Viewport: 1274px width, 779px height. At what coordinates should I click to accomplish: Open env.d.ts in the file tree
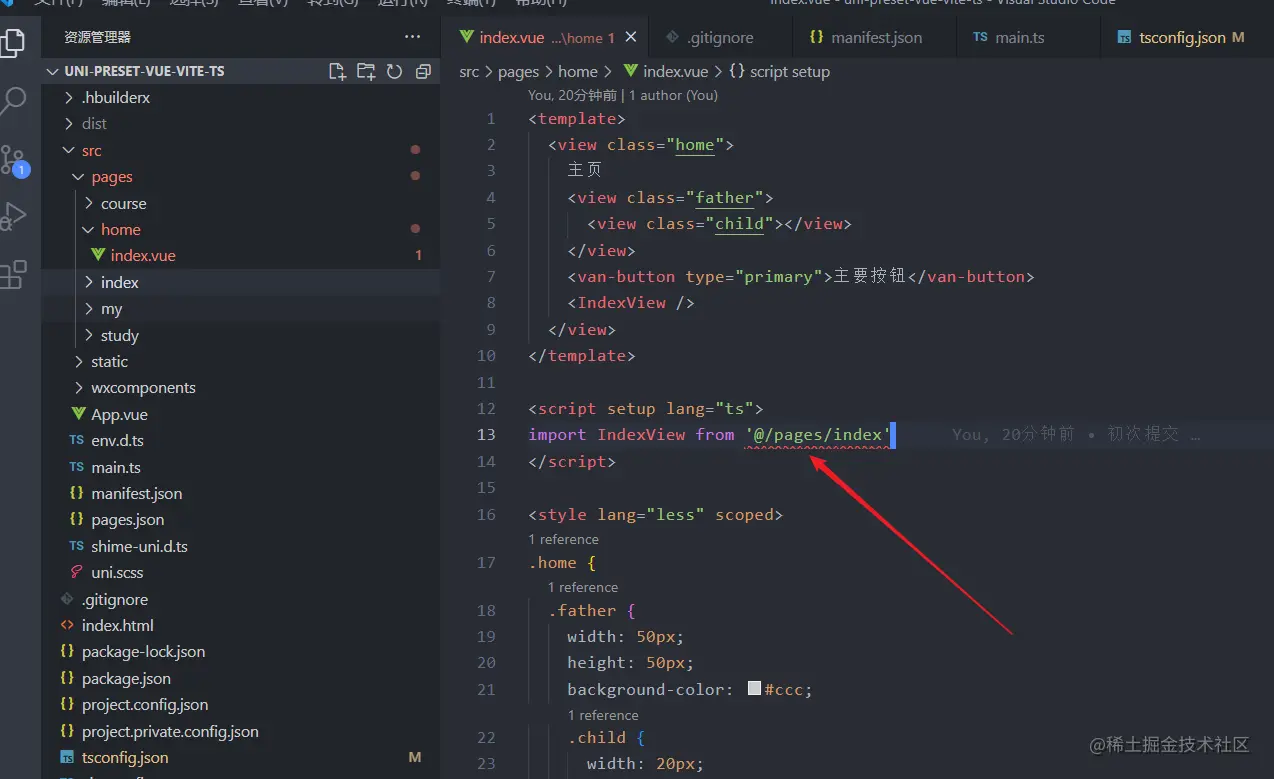pyautogui.click(x=240, y=440)
